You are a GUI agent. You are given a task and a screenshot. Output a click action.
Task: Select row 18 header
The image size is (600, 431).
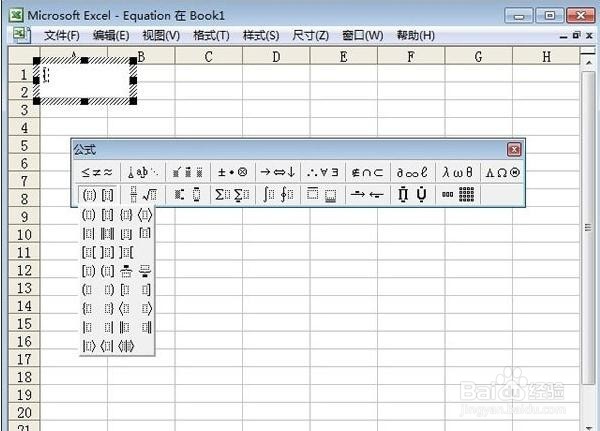pos(24,377)
